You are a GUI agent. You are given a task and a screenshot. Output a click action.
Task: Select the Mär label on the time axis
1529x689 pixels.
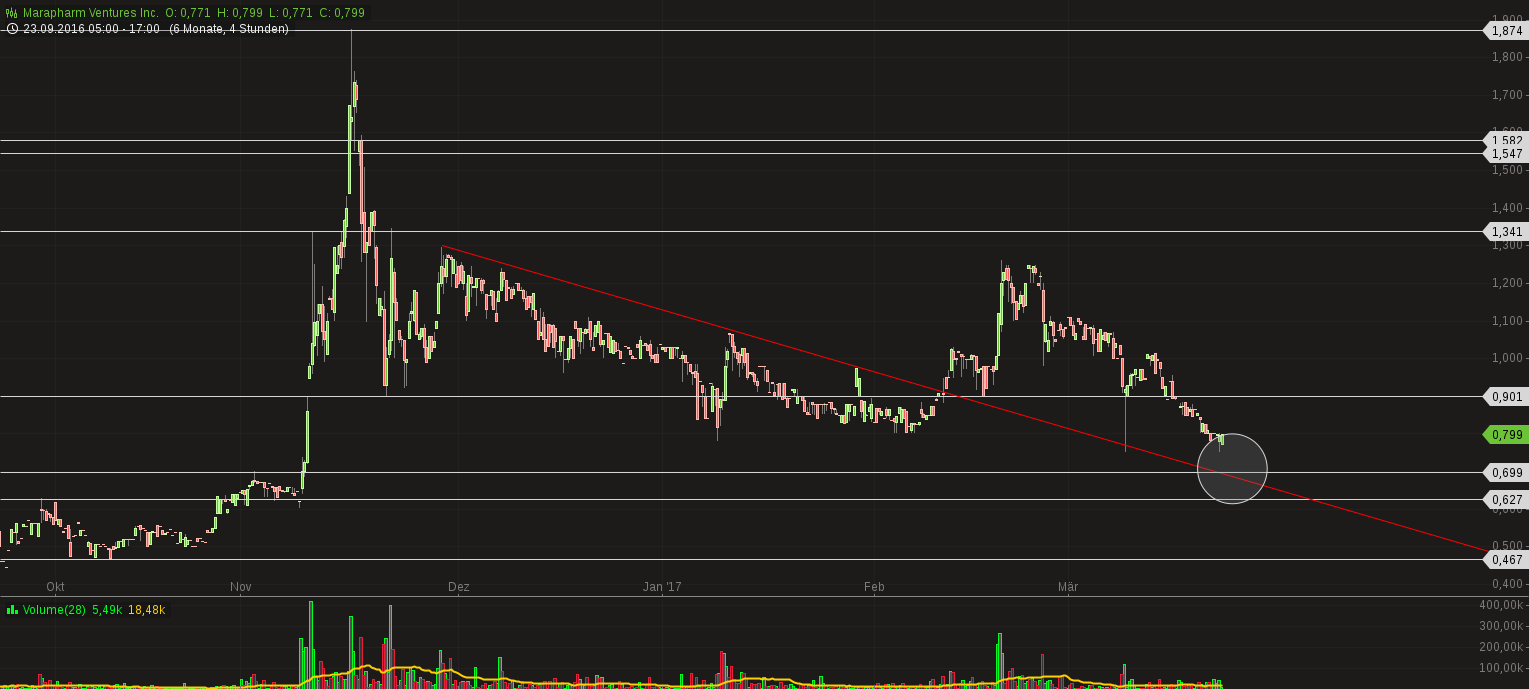pyautogui.click(x=1068, y=587)
